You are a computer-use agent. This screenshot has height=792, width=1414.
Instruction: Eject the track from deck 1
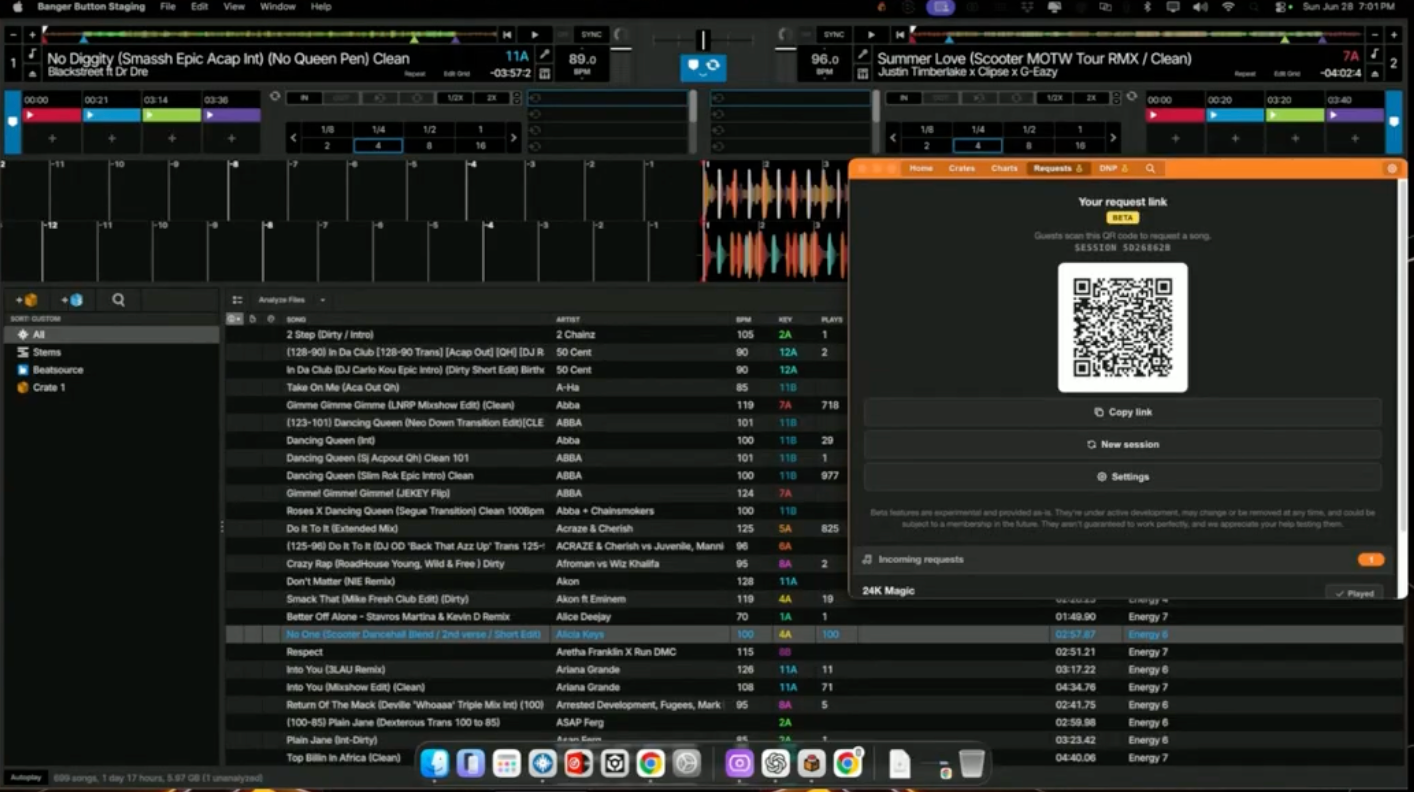coord(33,73)
